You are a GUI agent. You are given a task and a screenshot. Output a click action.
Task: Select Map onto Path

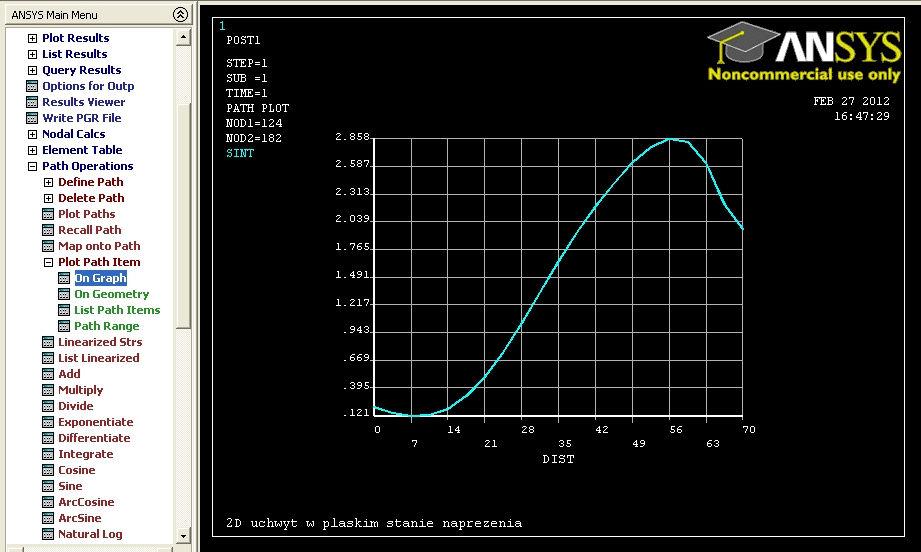point(99,246)
